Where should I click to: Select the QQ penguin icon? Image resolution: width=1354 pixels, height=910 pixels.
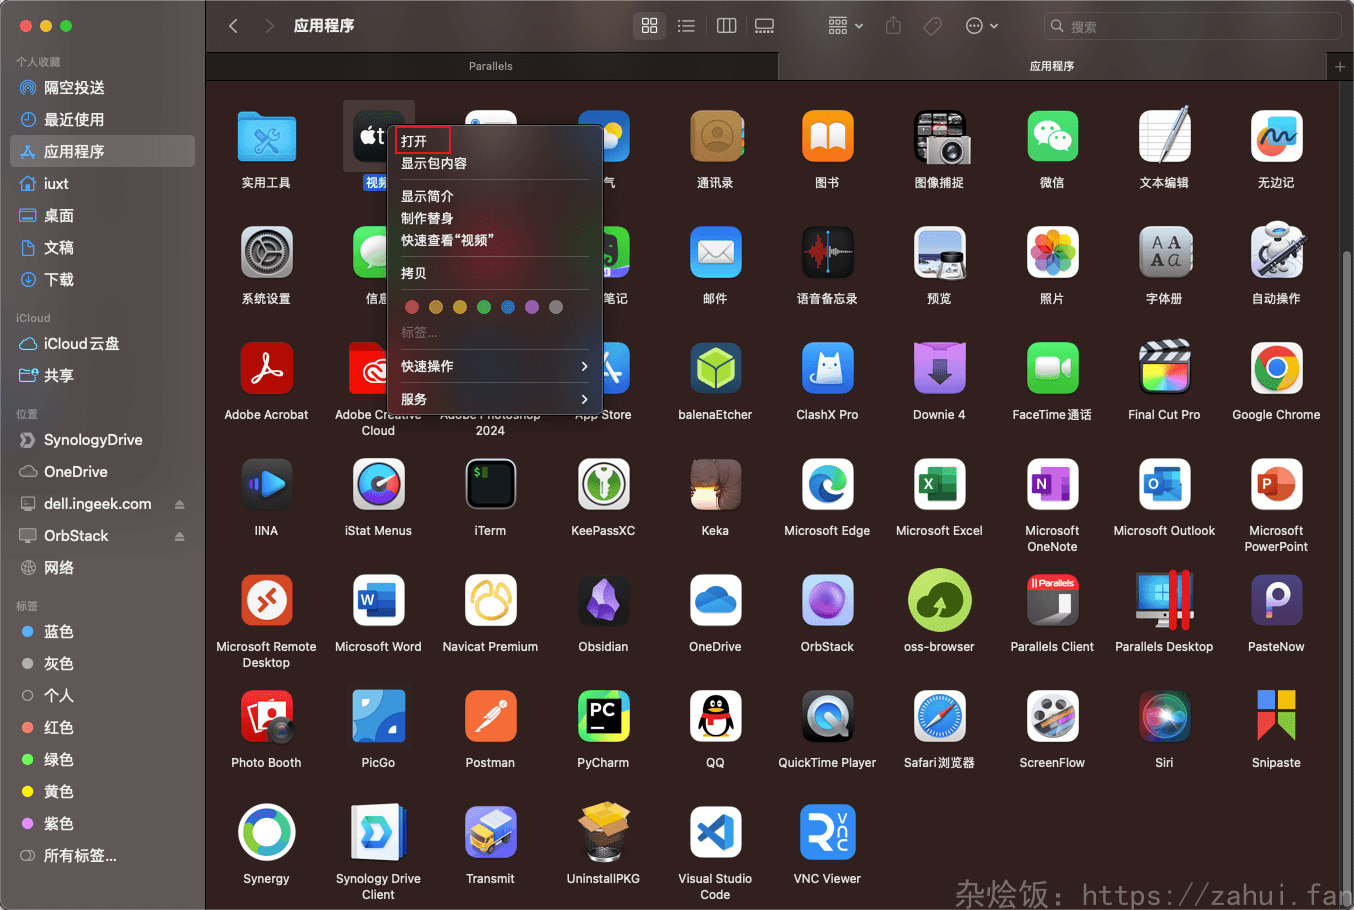coord(715,717)
